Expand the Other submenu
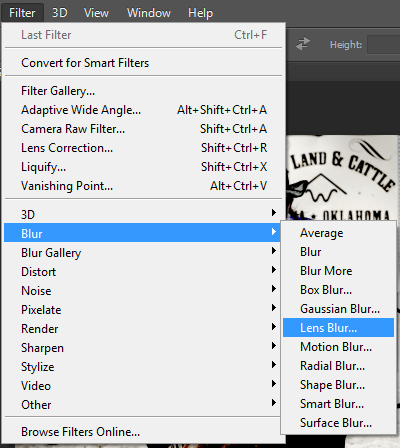Viewport: 400px width, 448px height. click(x=143, y=405)
